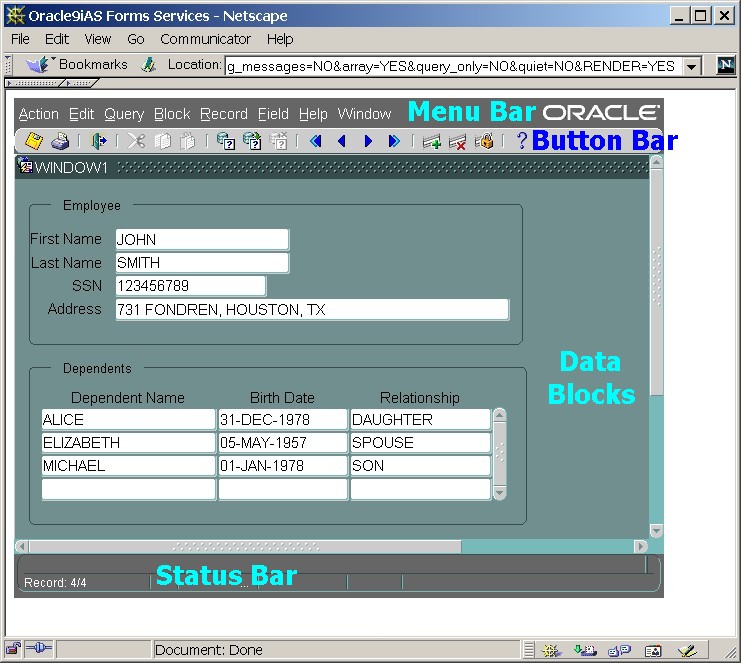This screenshot has height=663, width=741.
Task: Click the birth date 05-MAY-1957 cell
Action: point(283,442)
